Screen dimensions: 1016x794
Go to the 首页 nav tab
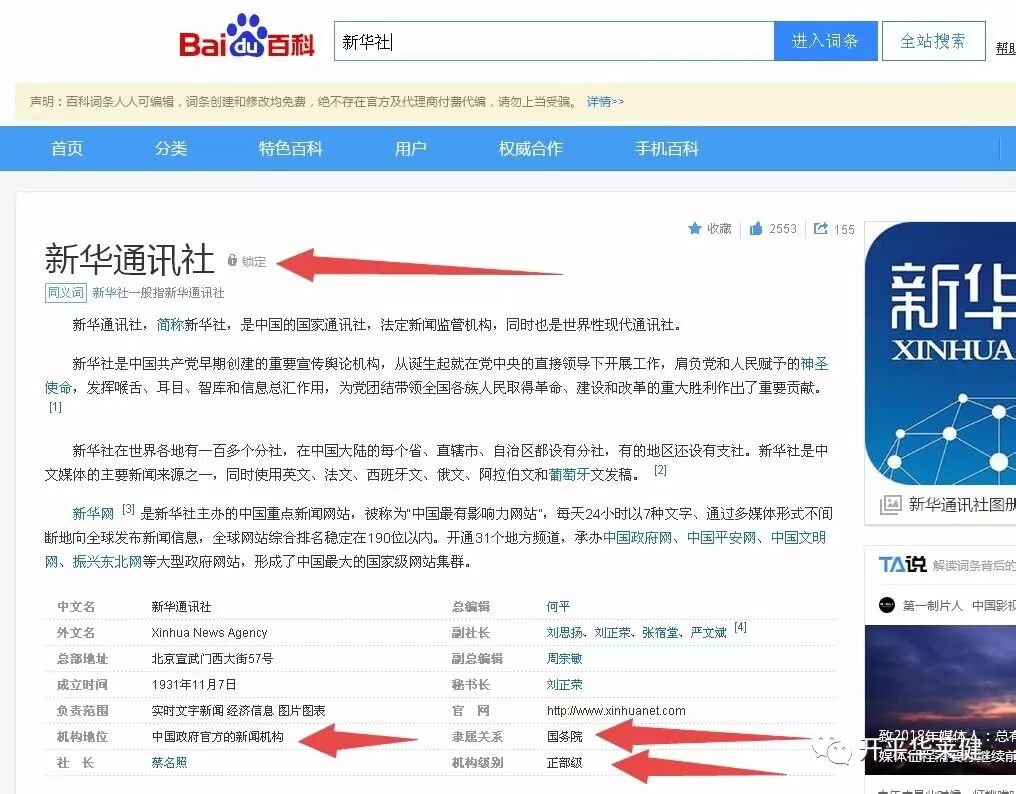(67, 148)
